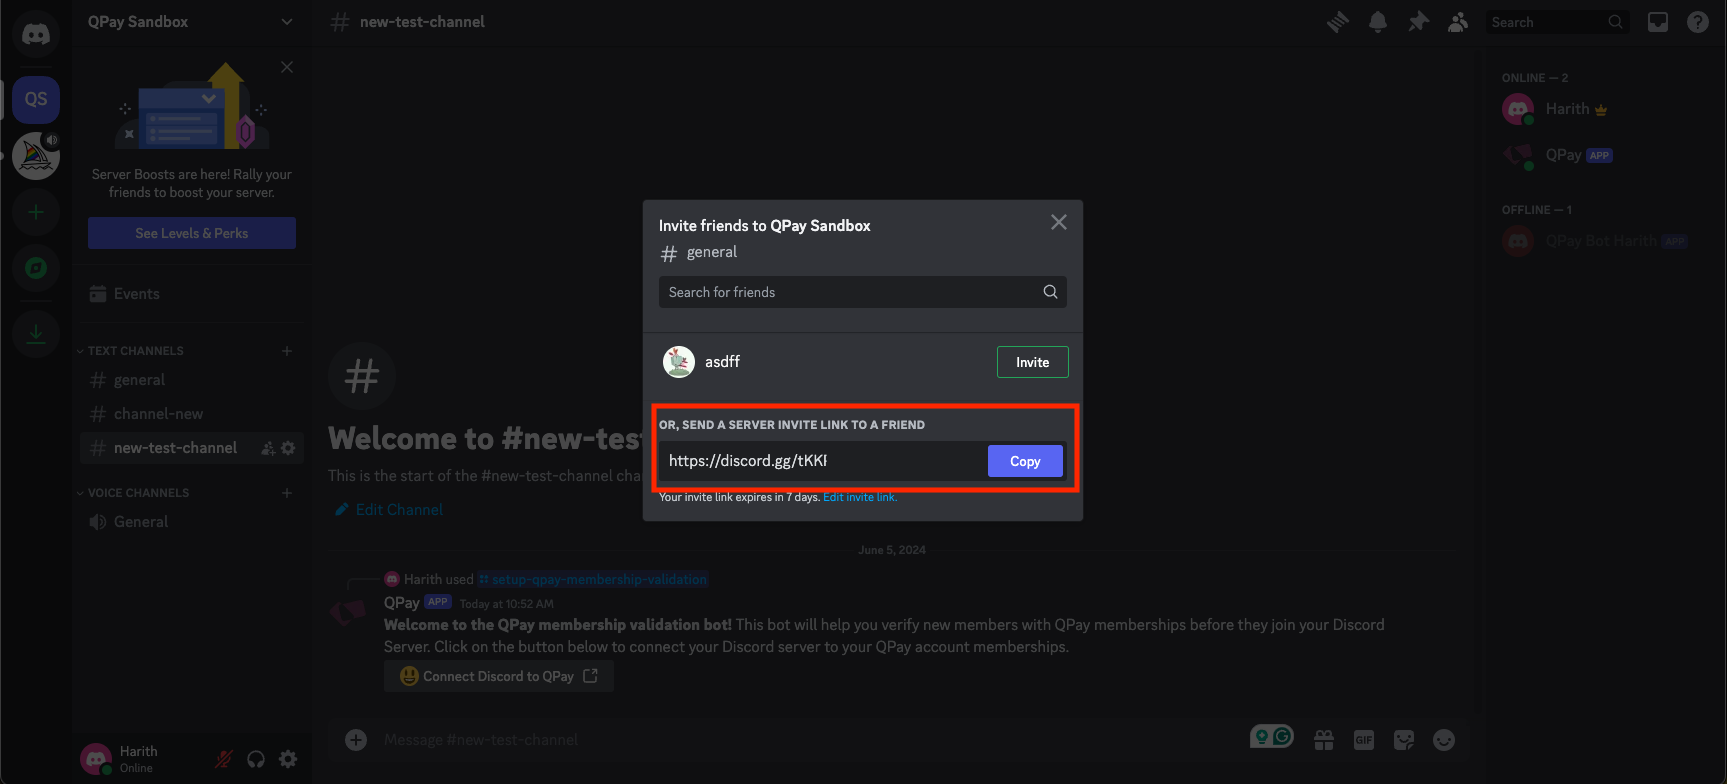
Task: Click the Edit invite link link
Action: pos(860,497)
